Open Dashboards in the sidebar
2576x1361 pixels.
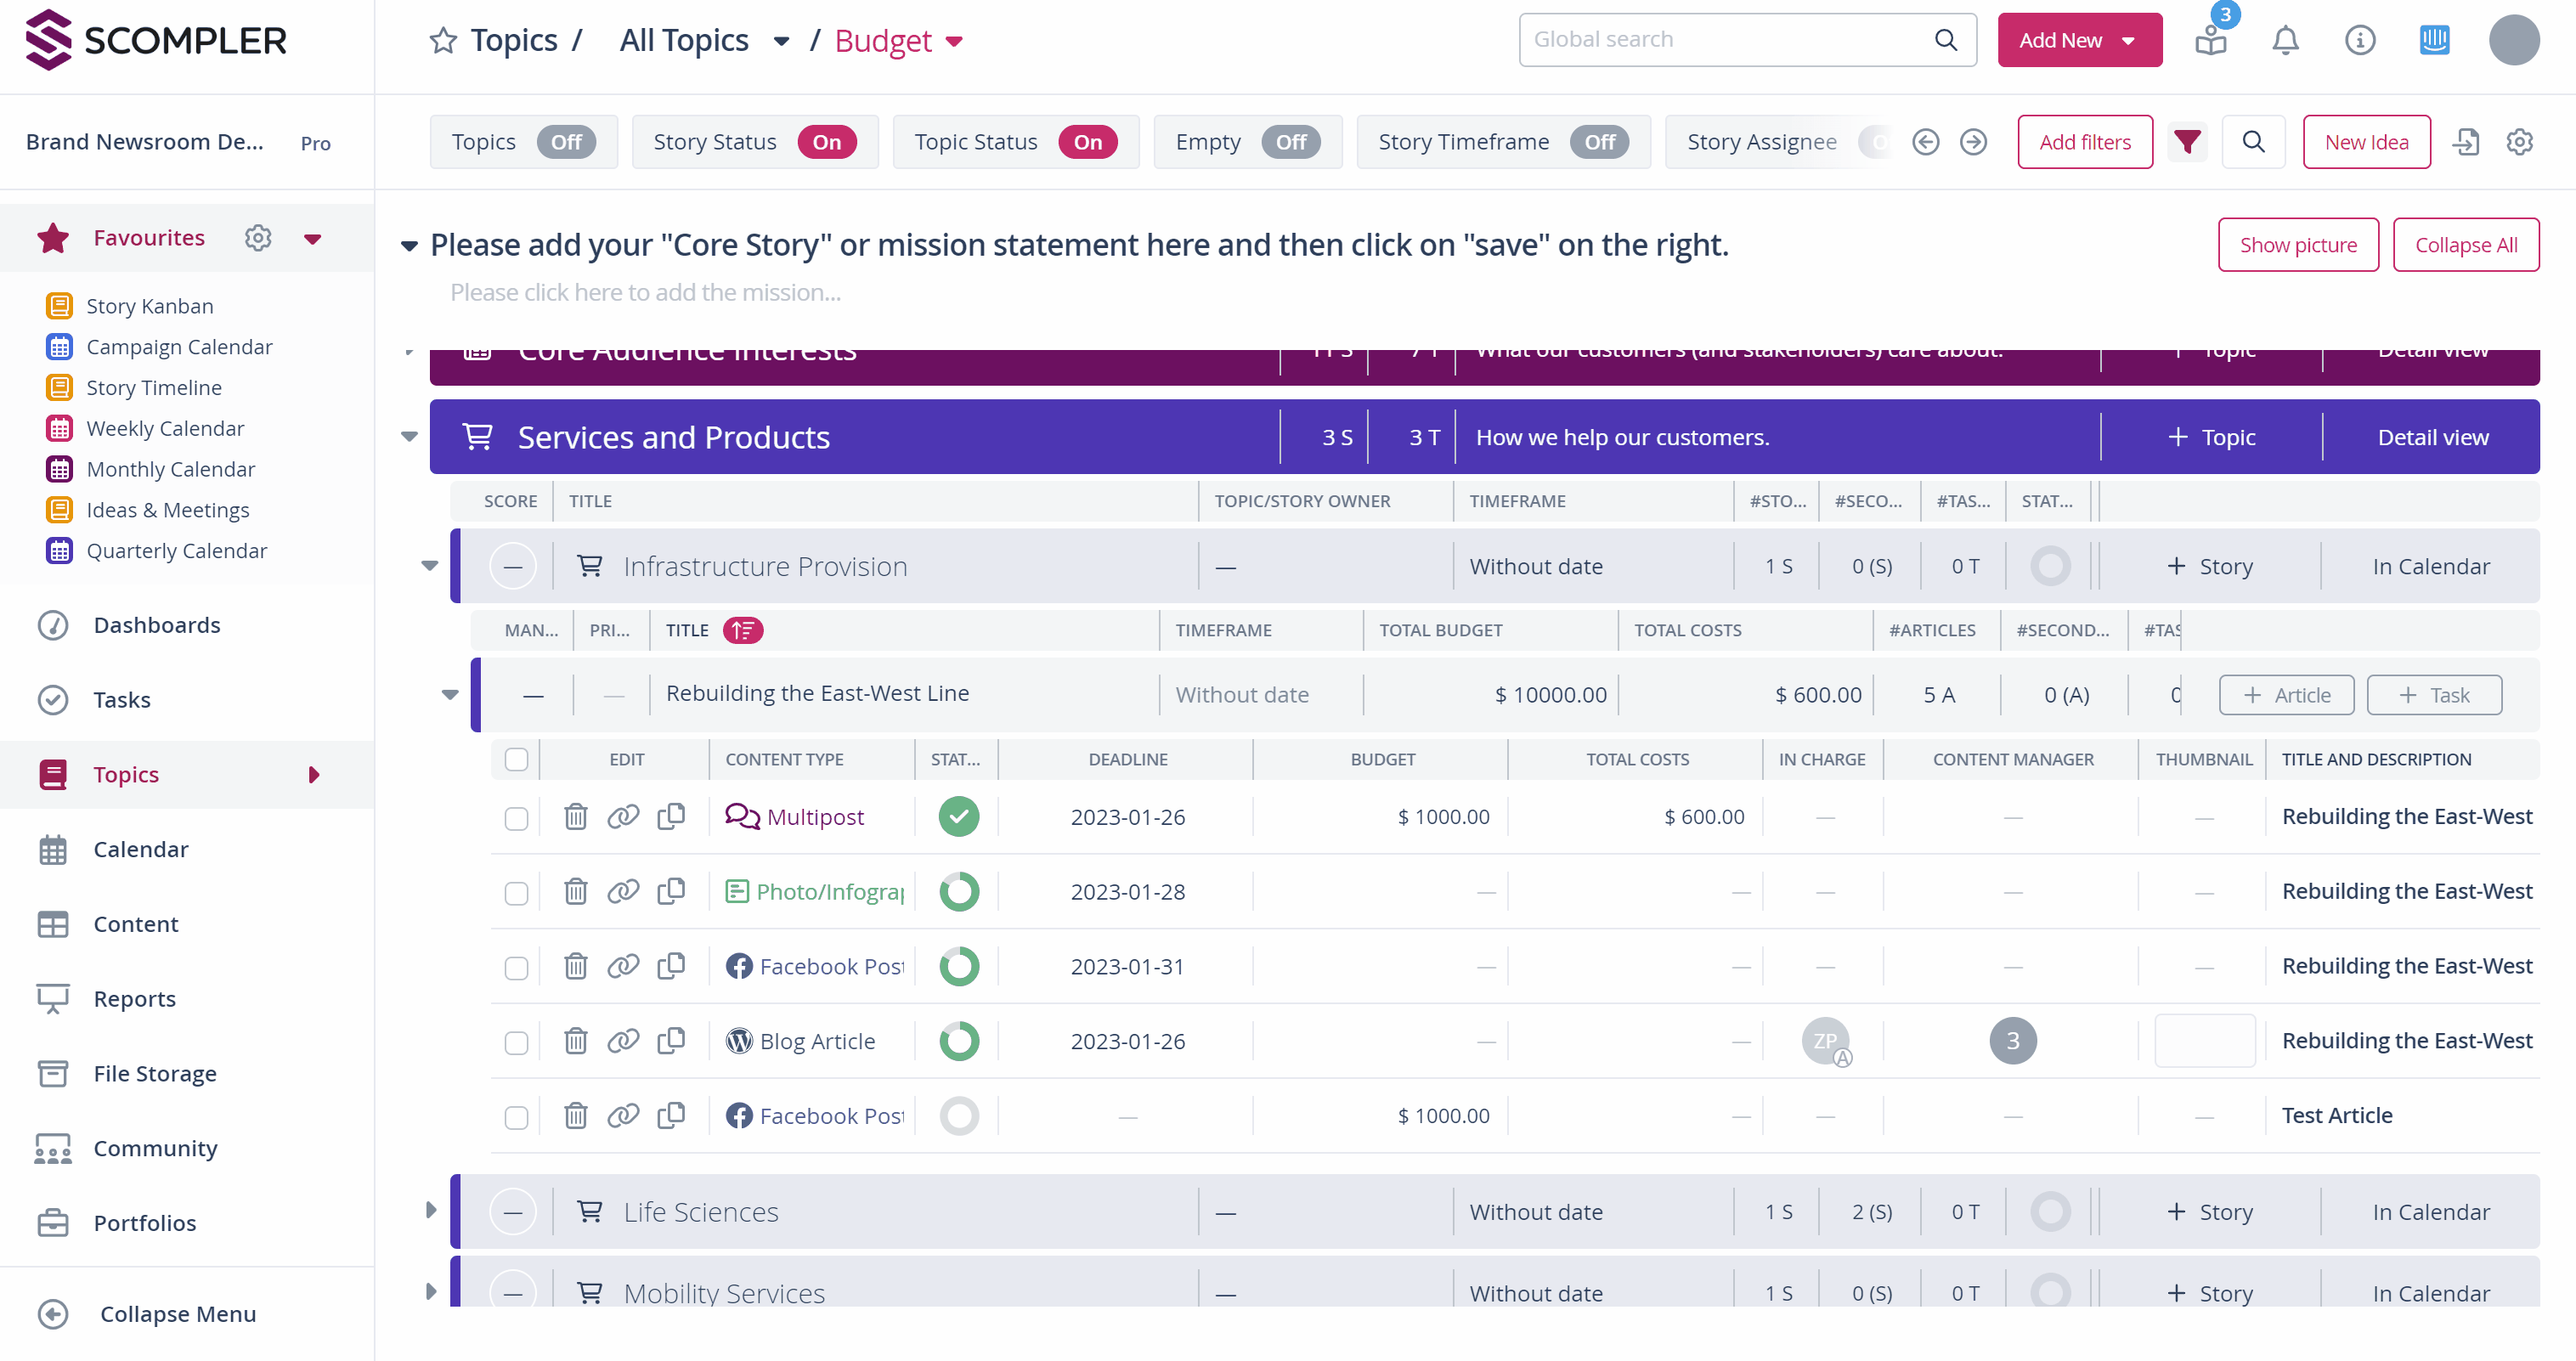(x=157, y=625)
